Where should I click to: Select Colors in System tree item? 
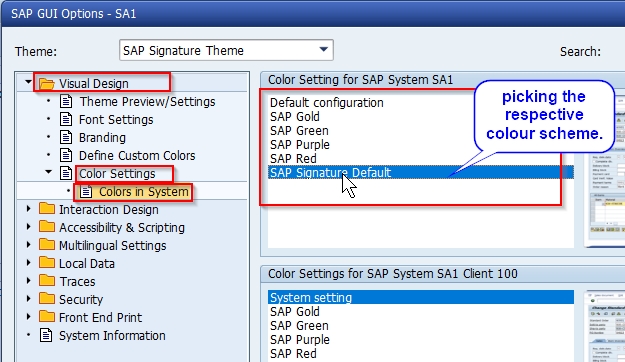coord(143,192)
